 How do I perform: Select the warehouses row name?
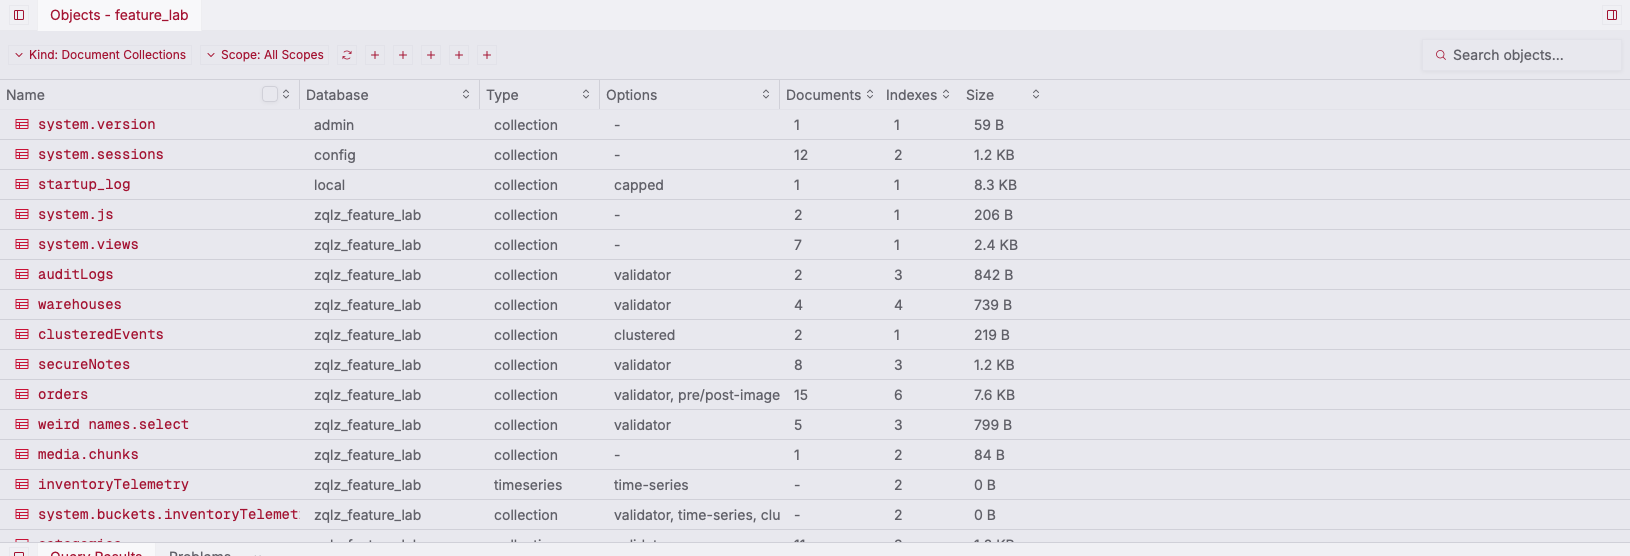point(80,305)
